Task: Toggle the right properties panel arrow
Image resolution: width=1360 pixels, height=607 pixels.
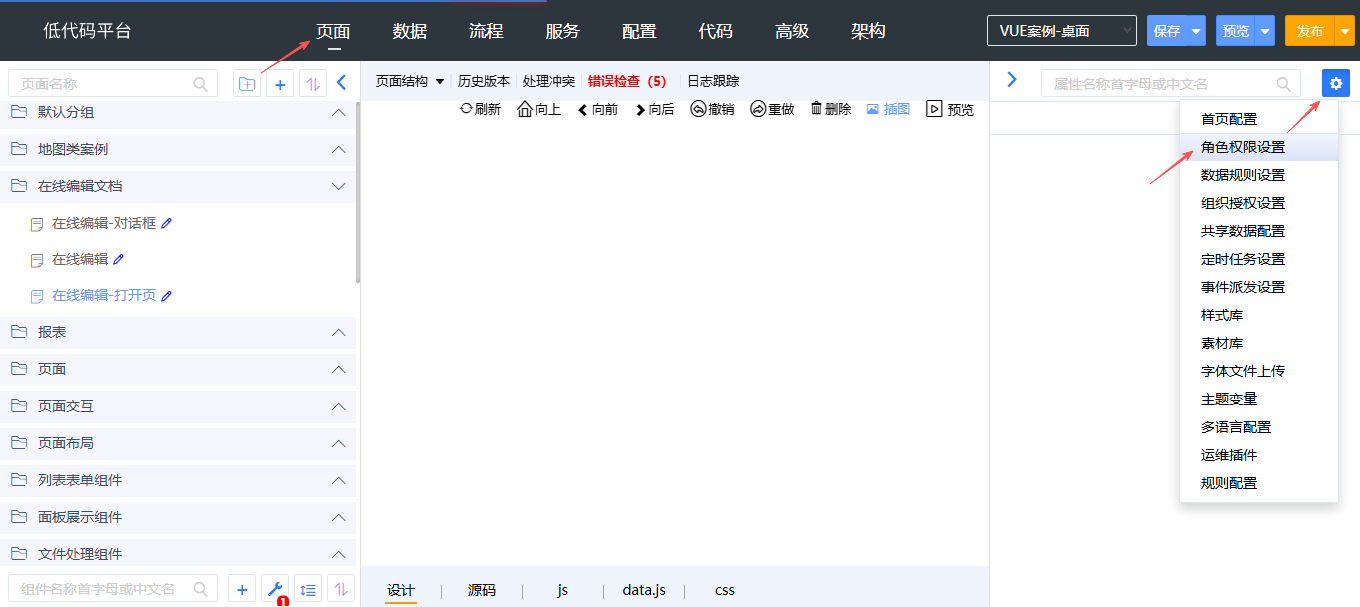Action: tap(1011, 80)
